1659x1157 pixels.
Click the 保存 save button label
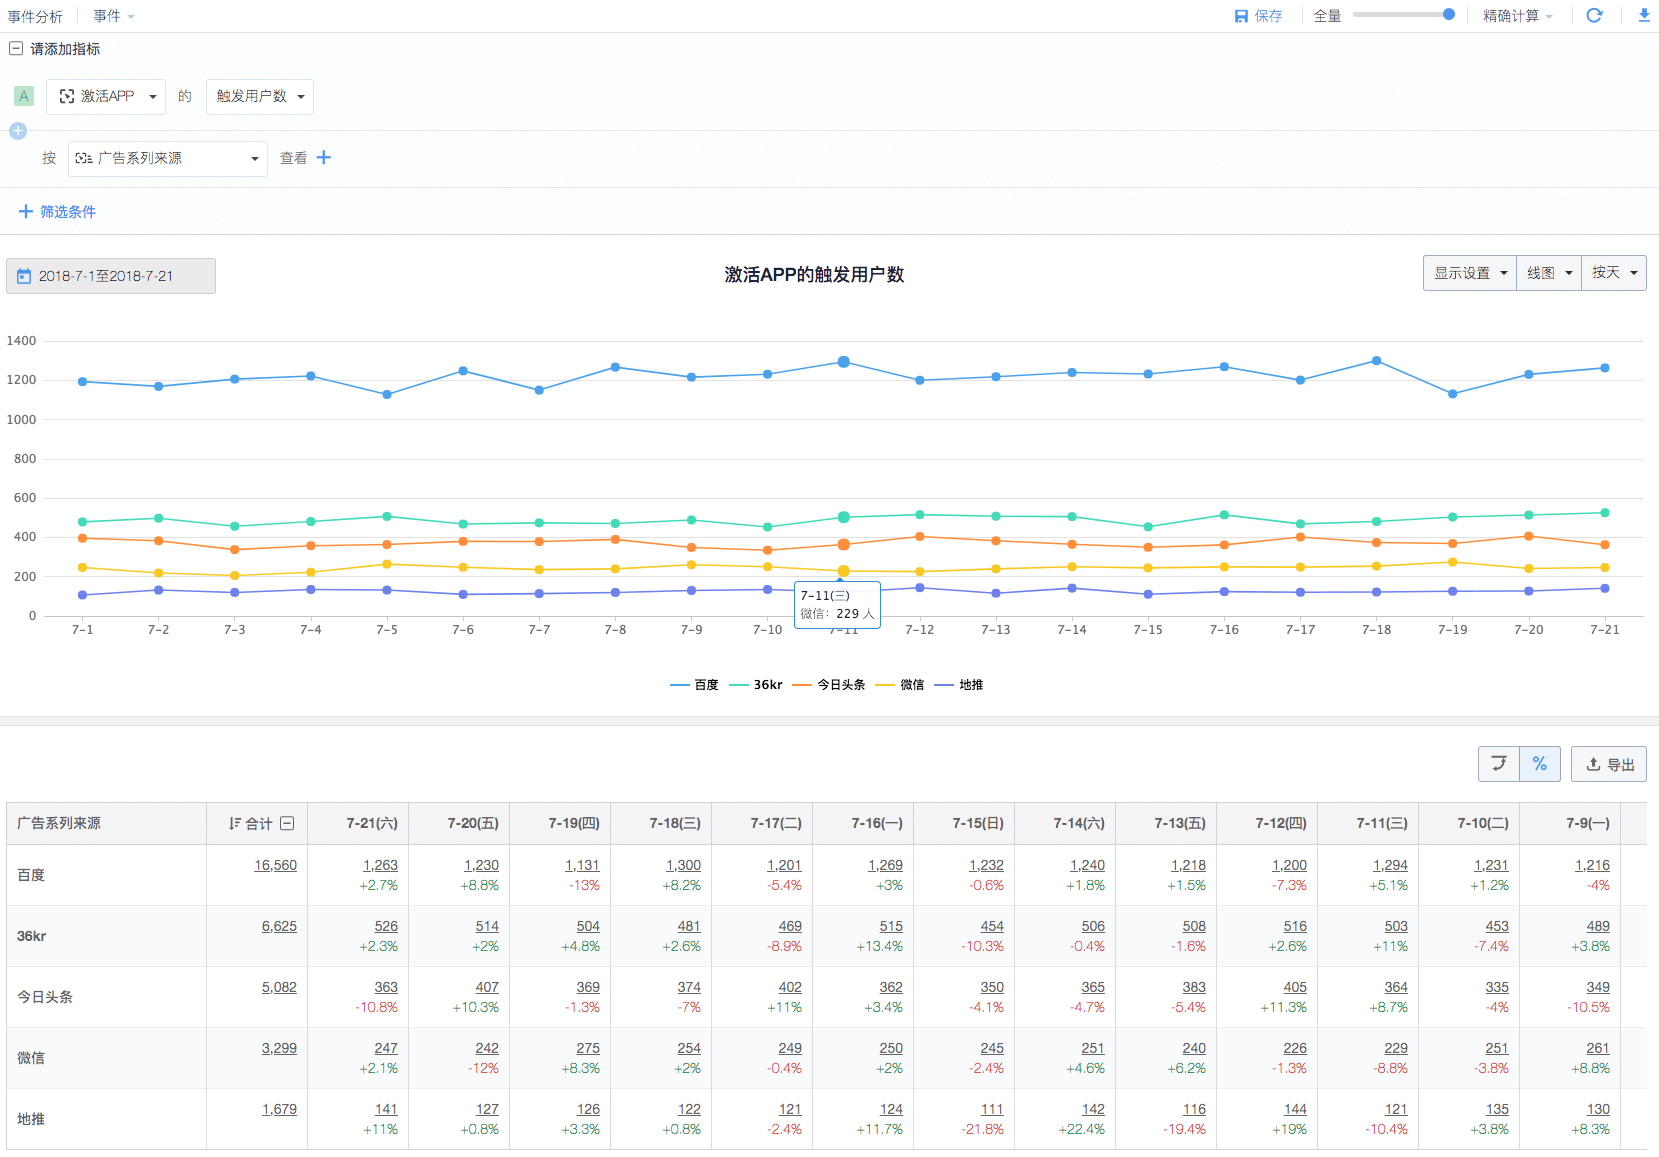(1268, 16)
